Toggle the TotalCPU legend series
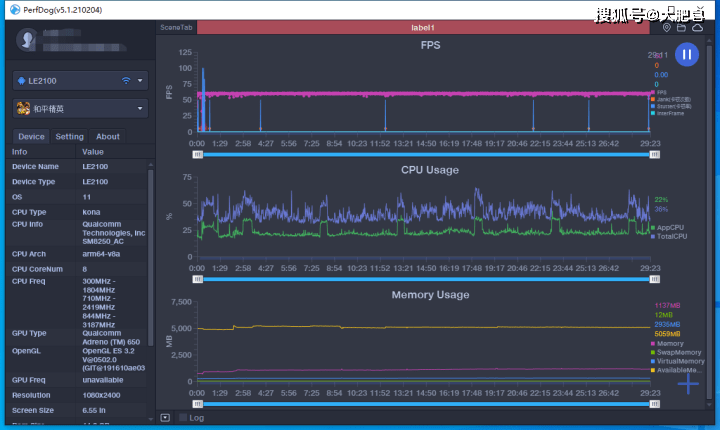Image resolution: width=720 pixels, height=430 pixels. click(669, 236)
